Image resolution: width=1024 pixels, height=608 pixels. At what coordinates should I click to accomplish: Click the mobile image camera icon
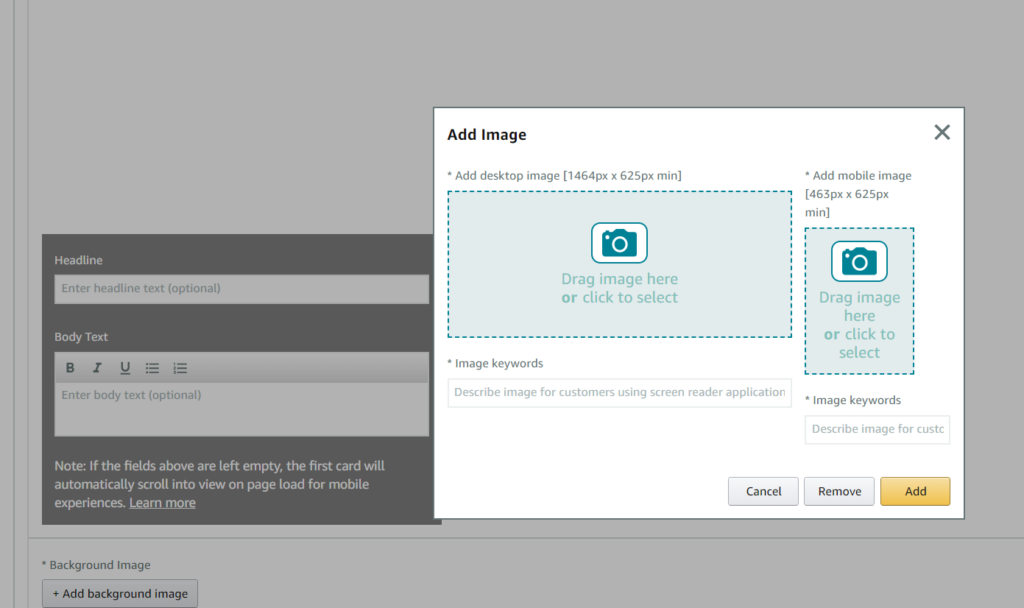[859, 261]
